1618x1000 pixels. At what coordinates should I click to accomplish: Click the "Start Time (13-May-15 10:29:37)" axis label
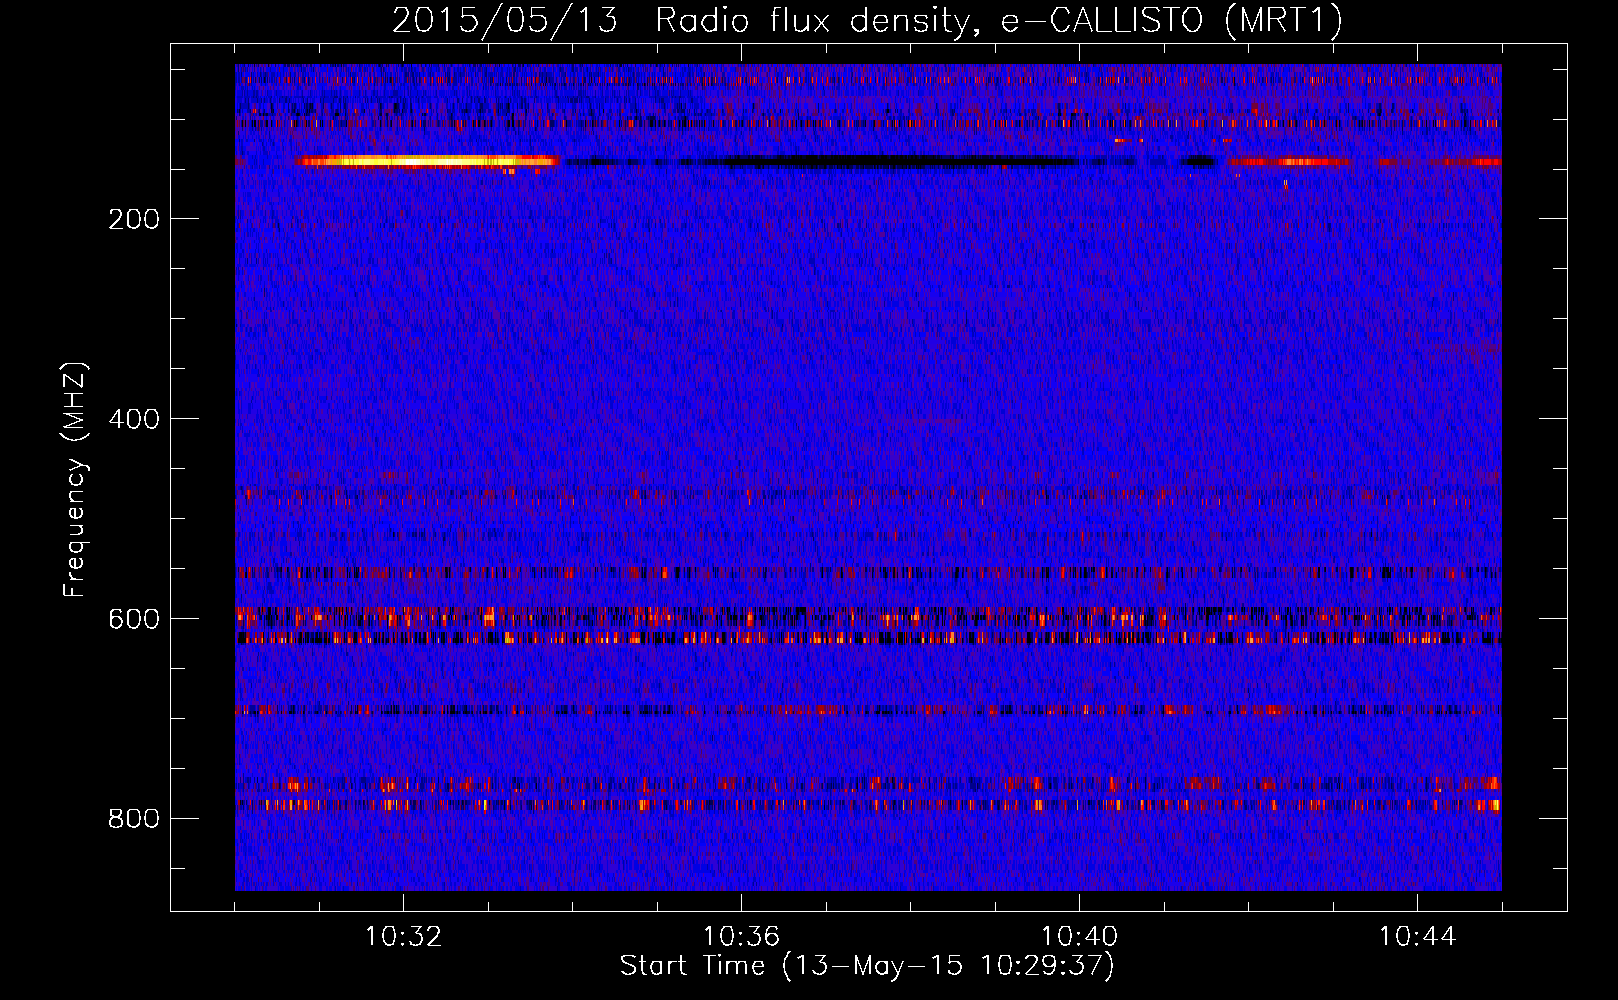click(867, 966)
